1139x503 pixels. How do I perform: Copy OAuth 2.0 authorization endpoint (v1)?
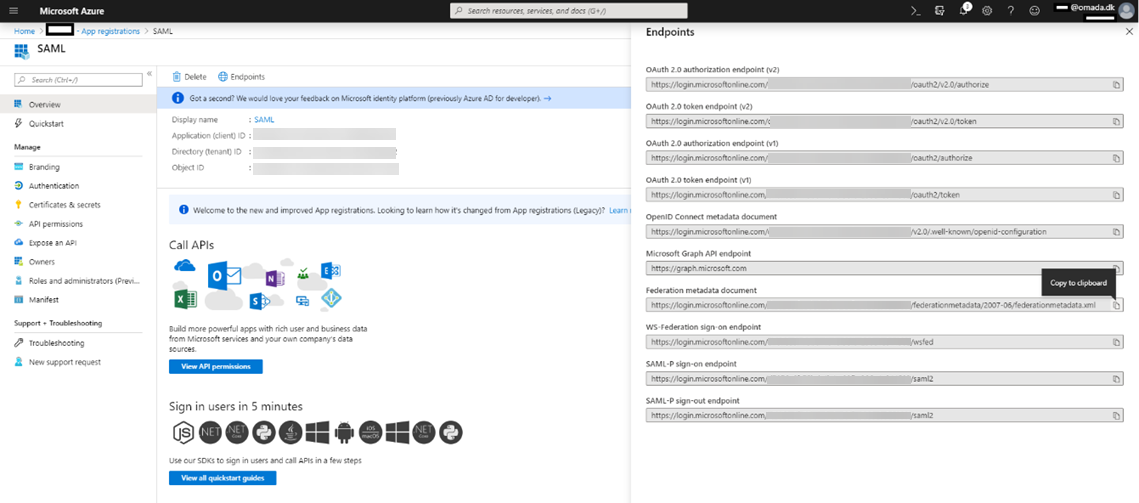click(x=1116, y=158)
